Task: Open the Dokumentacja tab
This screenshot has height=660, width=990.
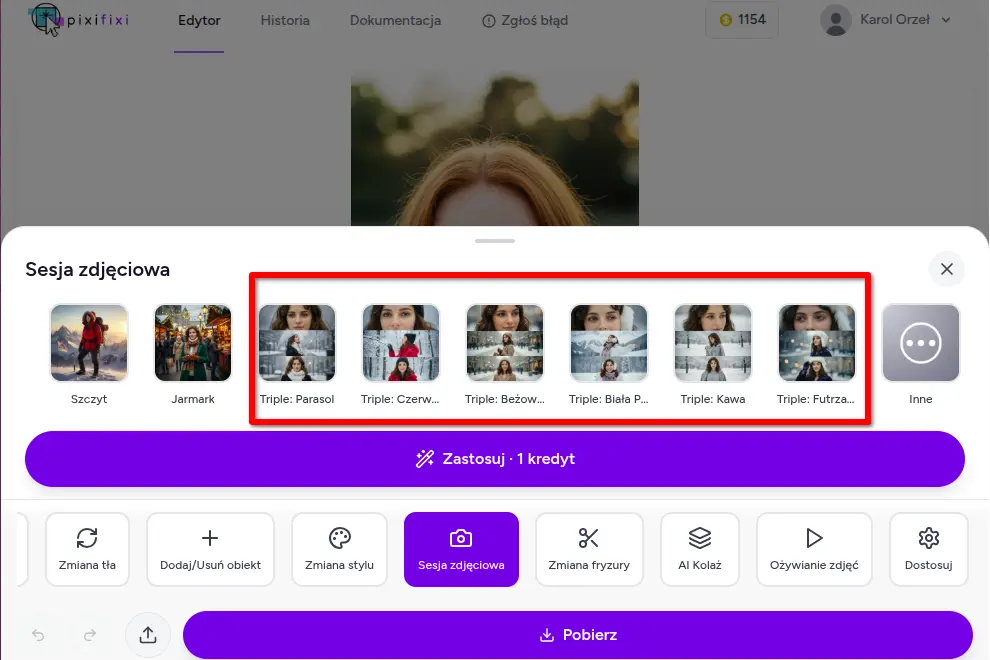Action: pos(395,20)
